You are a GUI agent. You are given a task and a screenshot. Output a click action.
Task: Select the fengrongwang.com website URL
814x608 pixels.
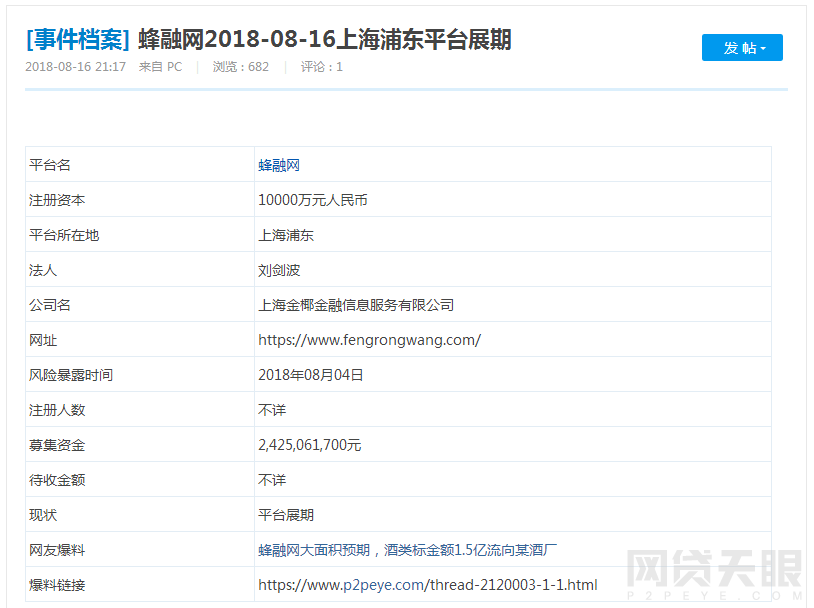coord(370,340)
